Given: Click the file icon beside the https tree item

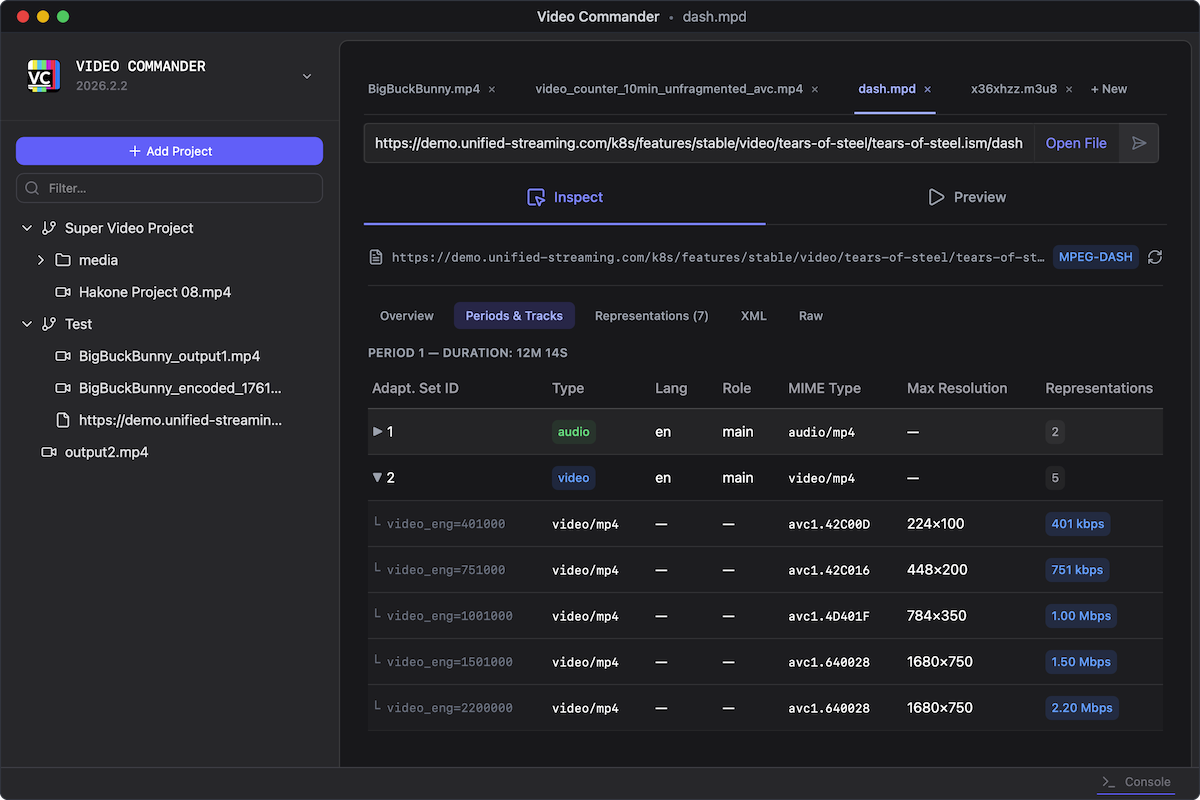Looking at the screenshot, I should pyautogui.click(x=62, y=420).
